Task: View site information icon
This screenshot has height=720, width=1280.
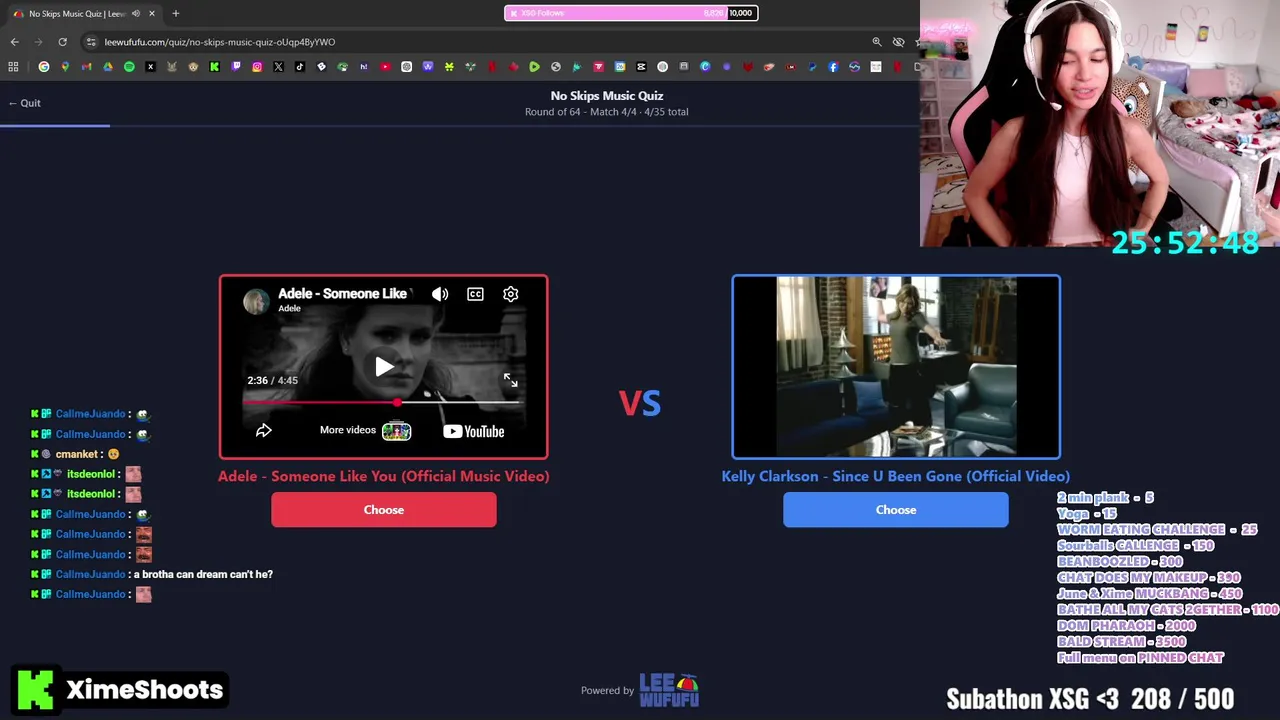Action: 91,42
